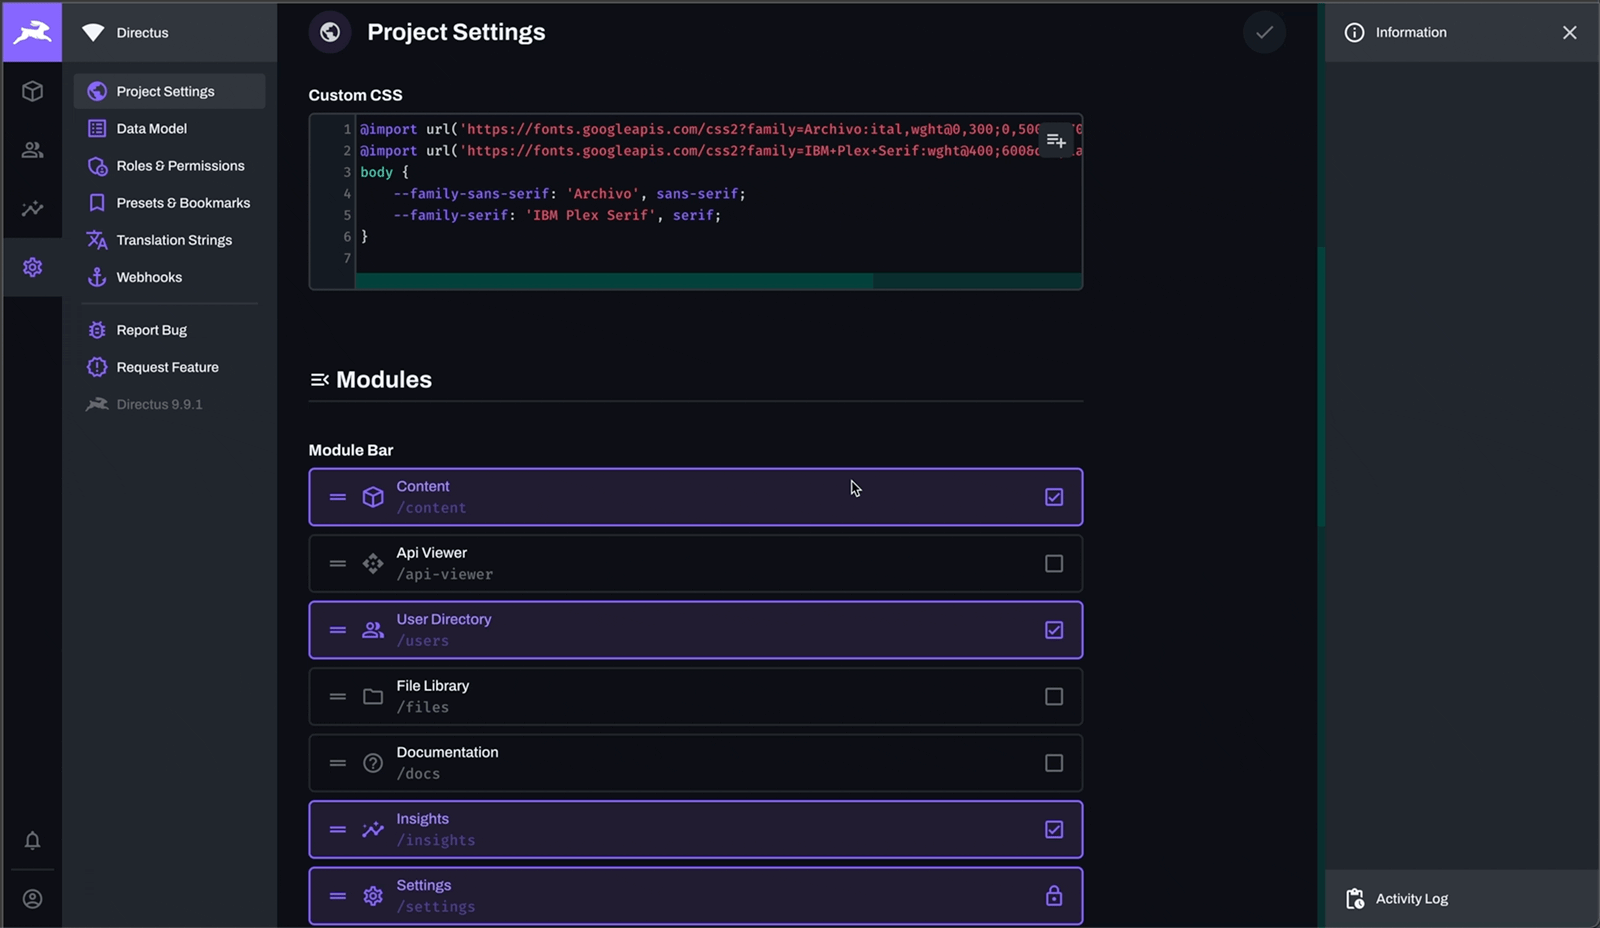Click the Directus 9.9.1 version link
The image size is (1600, 928).
click(170, 404)
